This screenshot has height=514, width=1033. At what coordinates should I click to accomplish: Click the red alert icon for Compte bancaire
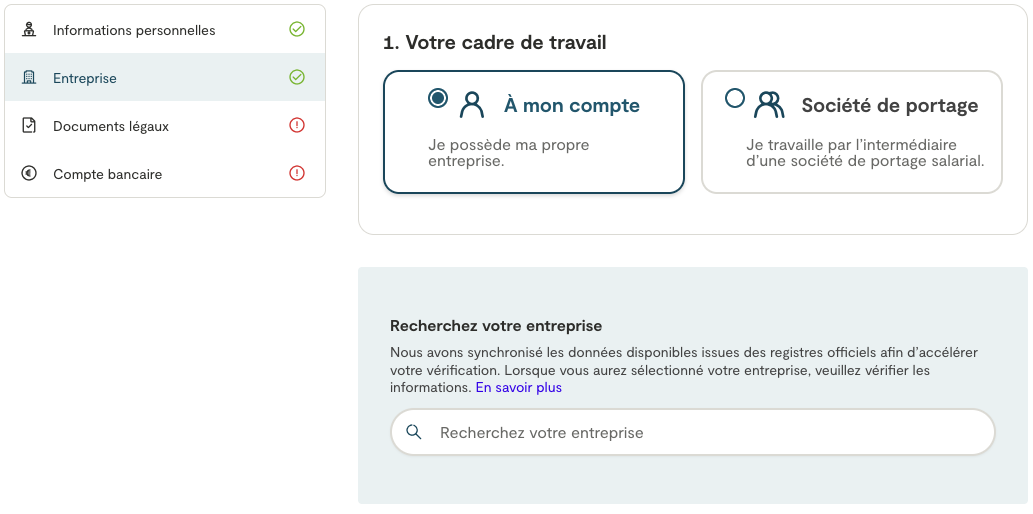[297, 173]
